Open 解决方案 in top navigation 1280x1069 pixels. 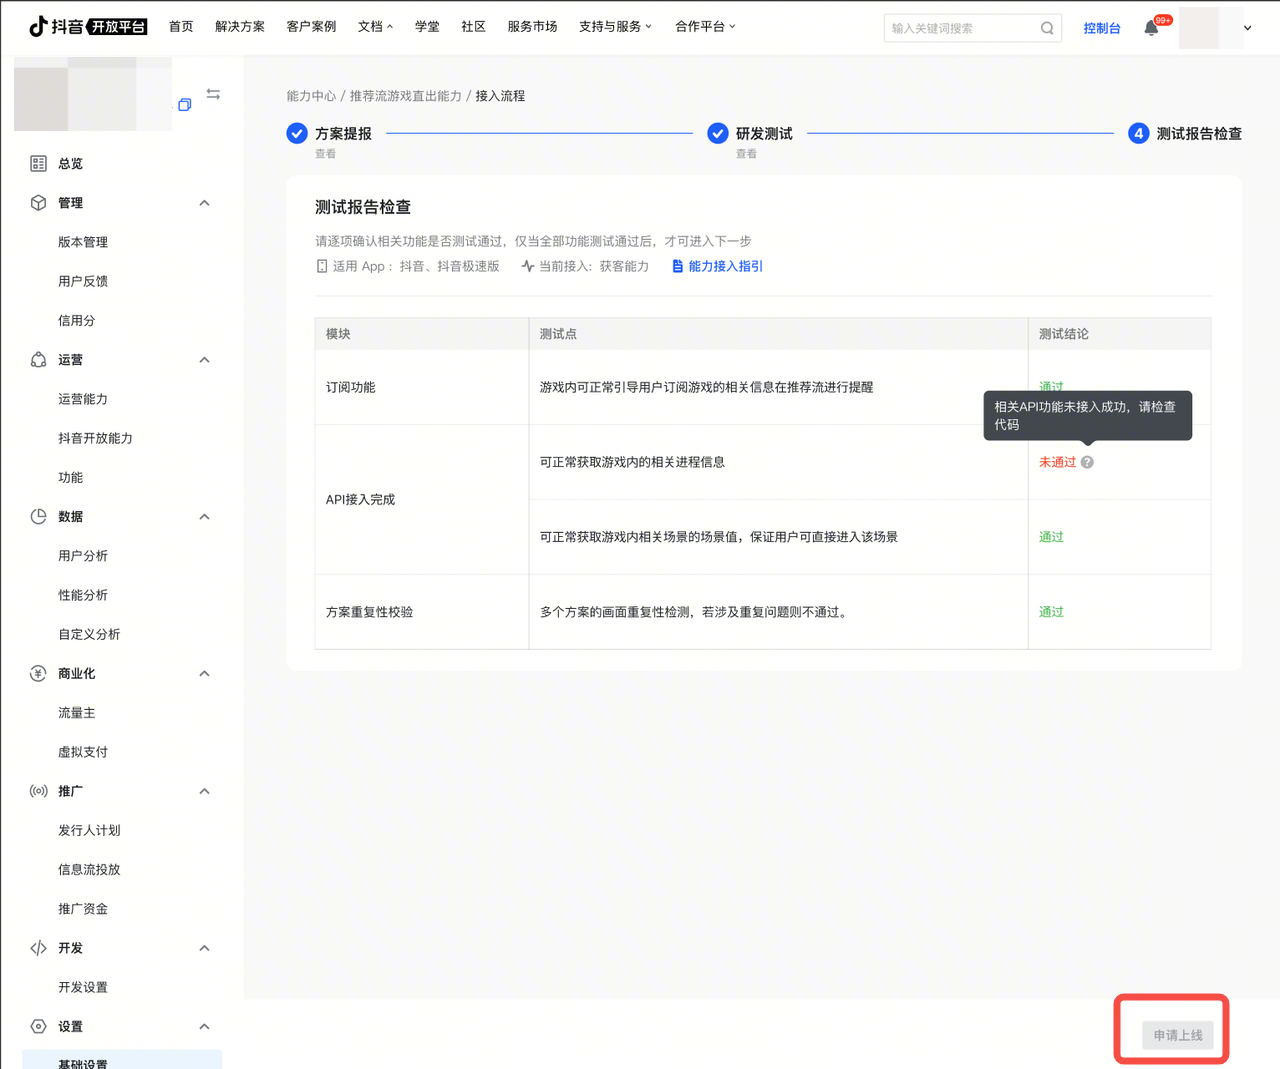coord(240,27)
